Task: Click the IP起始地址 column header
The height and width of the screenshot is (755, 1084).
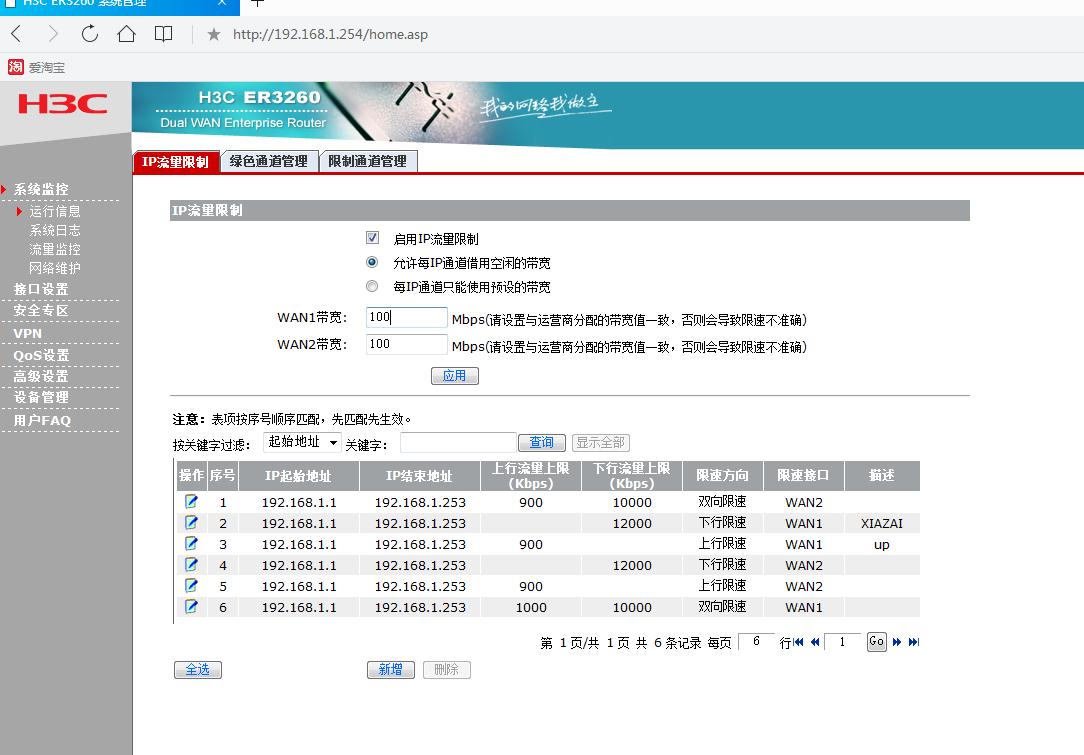Action: point(299,476)
